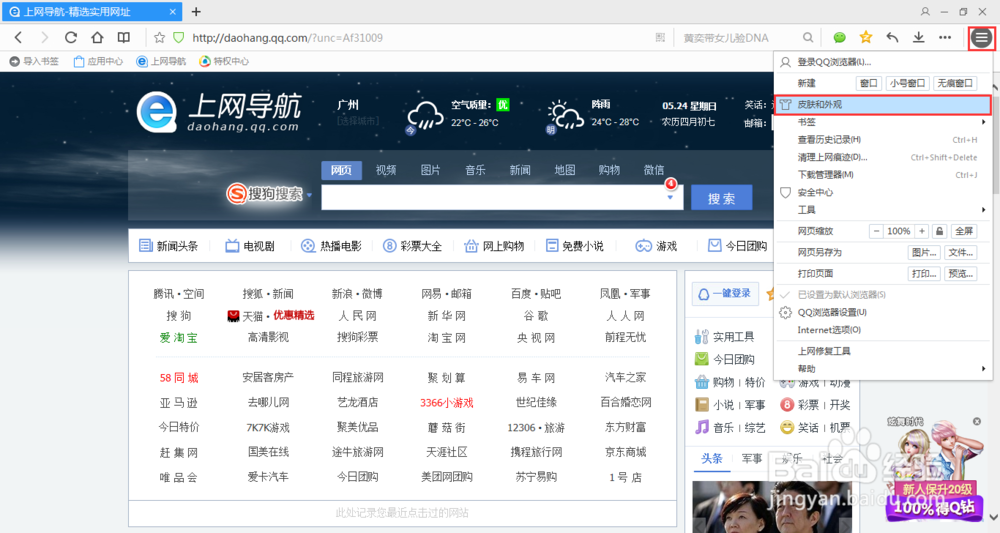This screenshot has width=1000, height=533.
Task: Click the 一键登录 button
Action: pyautogui.click(x=726, y=294)
